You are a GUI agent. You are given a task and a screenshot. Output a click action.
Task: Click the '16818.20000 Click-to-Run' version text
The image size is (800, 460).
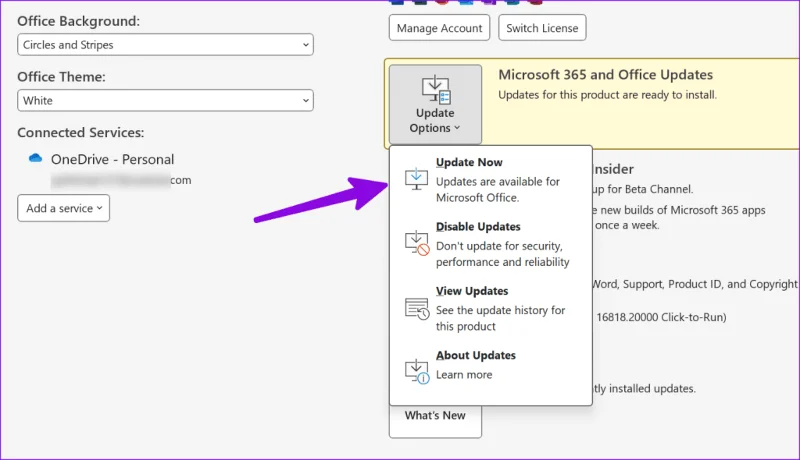click(x=661, y=317)
